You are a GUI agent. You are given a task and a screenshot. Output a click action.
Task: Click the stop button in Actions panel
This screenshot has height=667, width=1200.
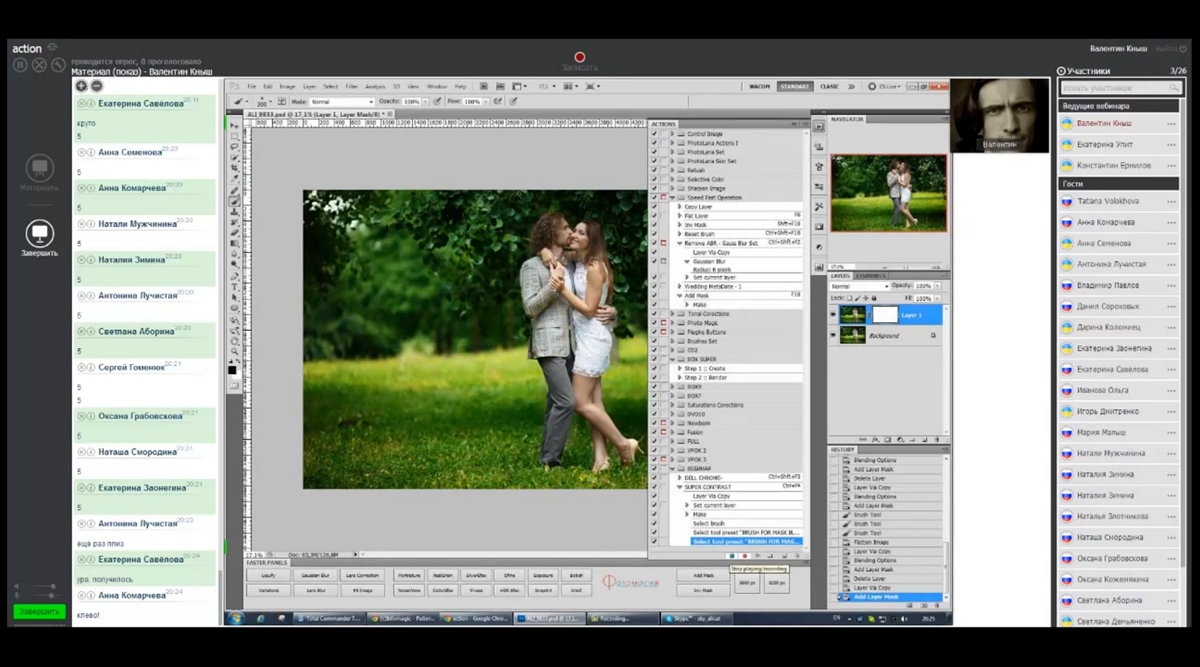tap(732, 556)
